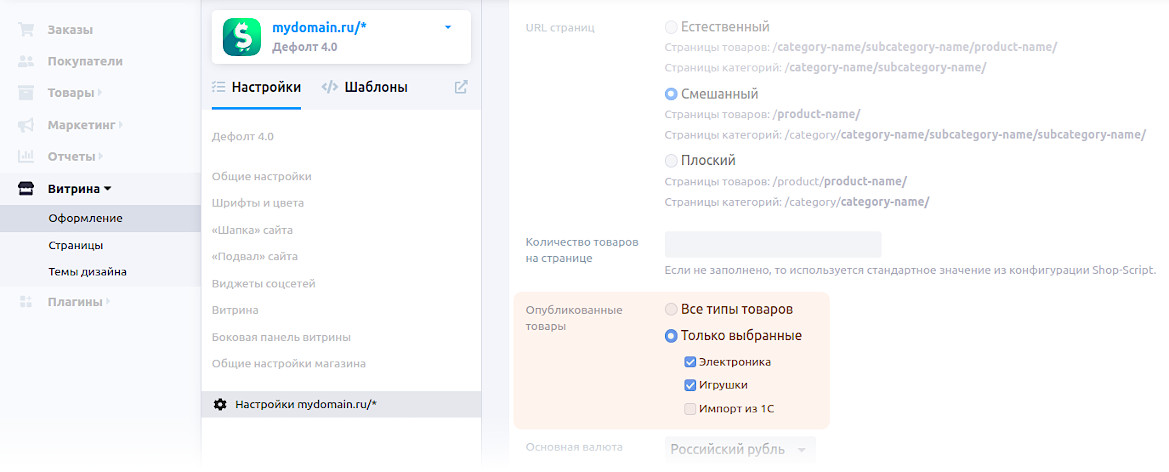Click the green dollar storefront logo

point(242,37)
